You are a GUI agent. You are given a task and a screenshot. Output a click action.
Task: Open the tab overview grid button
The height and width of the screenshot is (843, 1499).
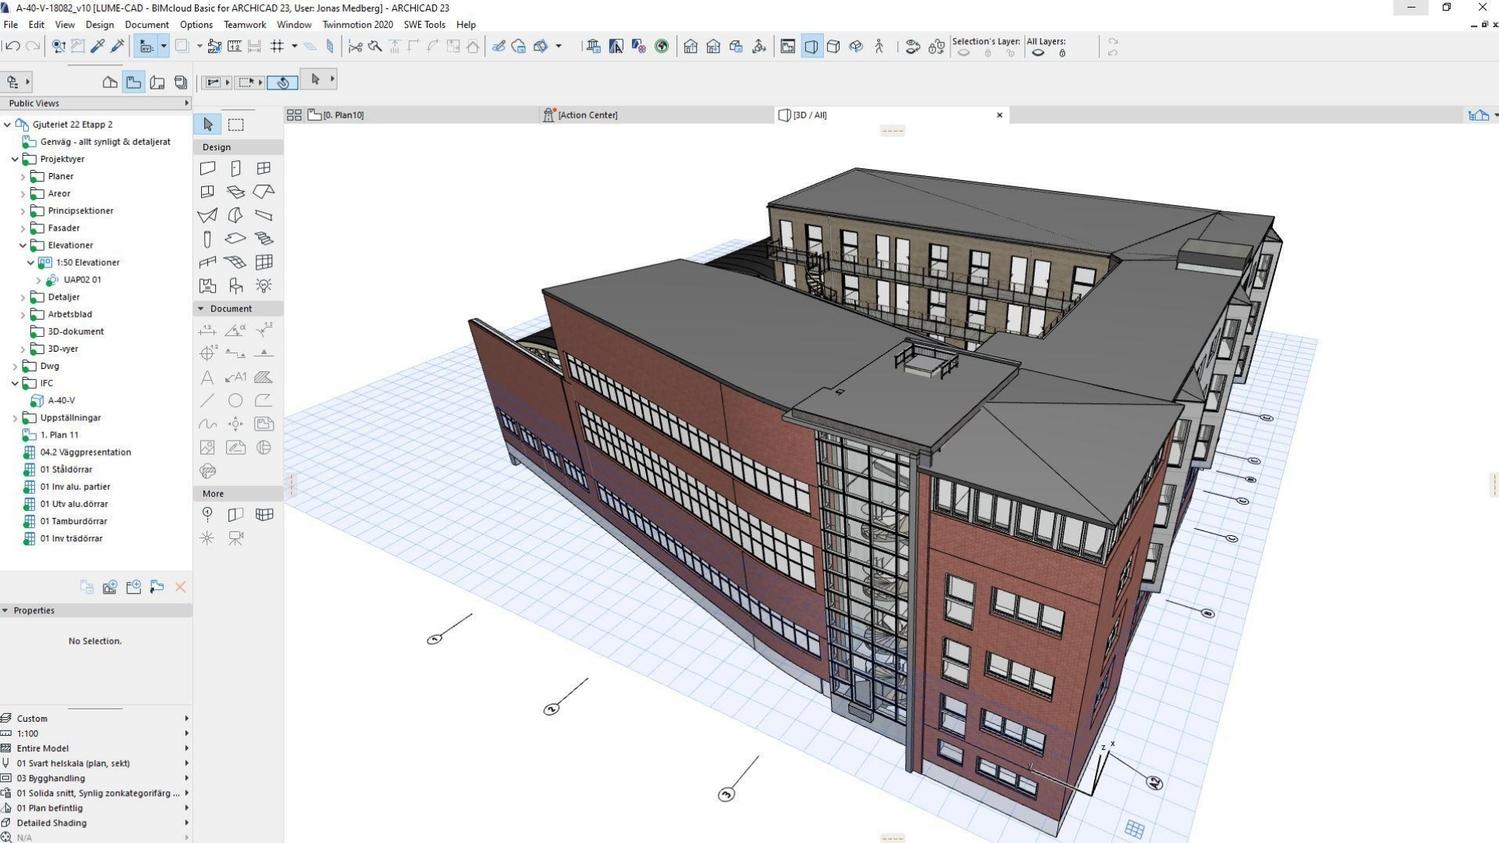click(294, 115)
